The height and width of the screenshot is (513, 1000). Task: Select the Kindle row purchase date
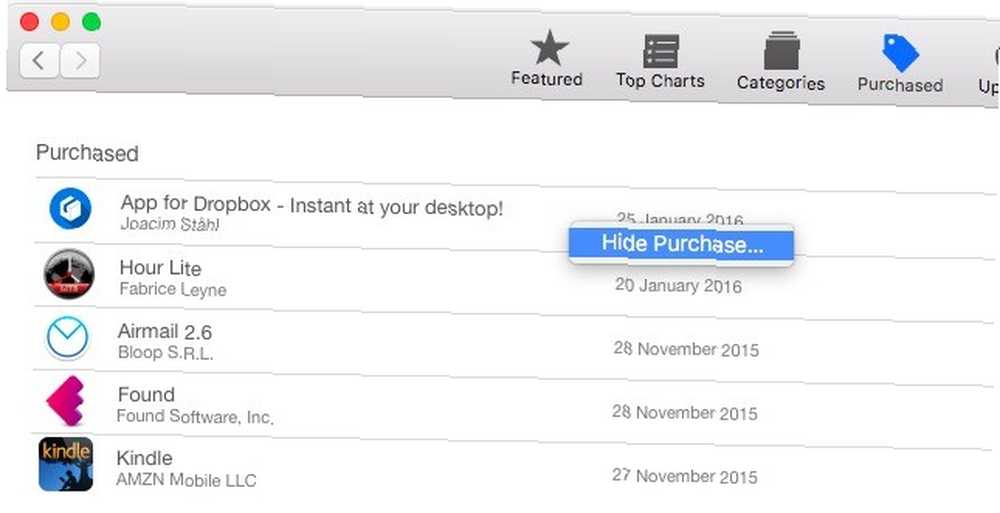click(685, 476)
